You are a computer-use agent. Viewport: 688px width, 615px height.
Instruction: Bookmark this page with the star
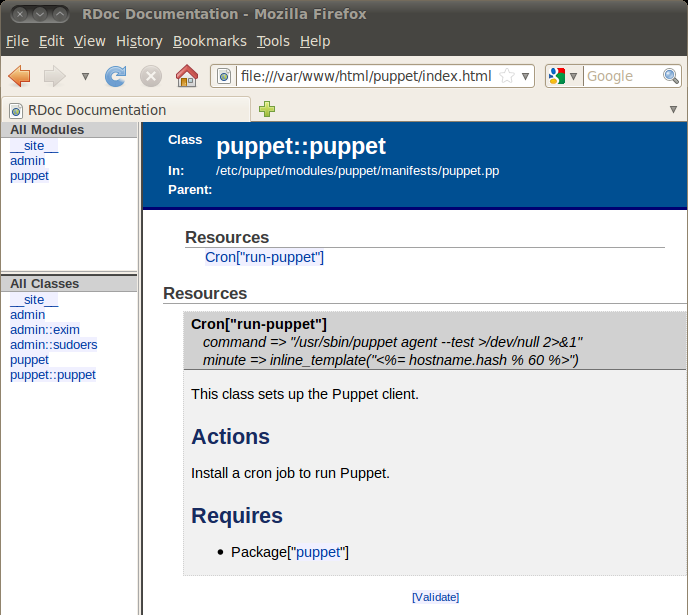point(507,76)
